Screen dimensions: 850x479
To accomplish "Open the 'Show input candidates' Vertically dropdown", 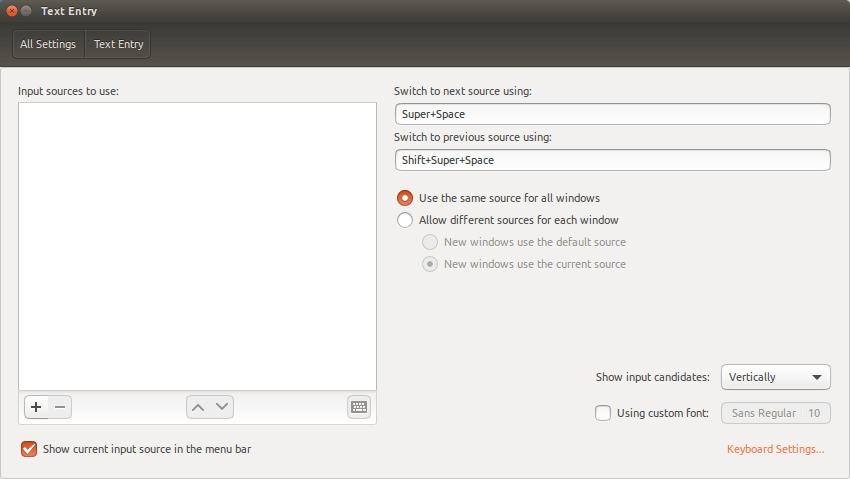I will click(775, 377).
